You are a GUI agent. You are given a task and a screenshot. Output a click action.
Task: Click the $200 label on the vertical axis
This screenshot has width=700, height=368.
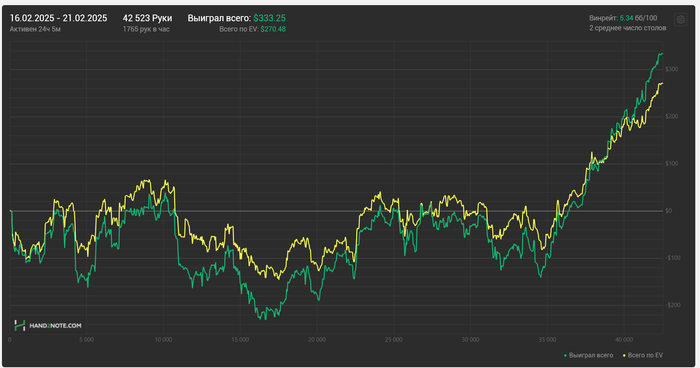tap(671, 117)
